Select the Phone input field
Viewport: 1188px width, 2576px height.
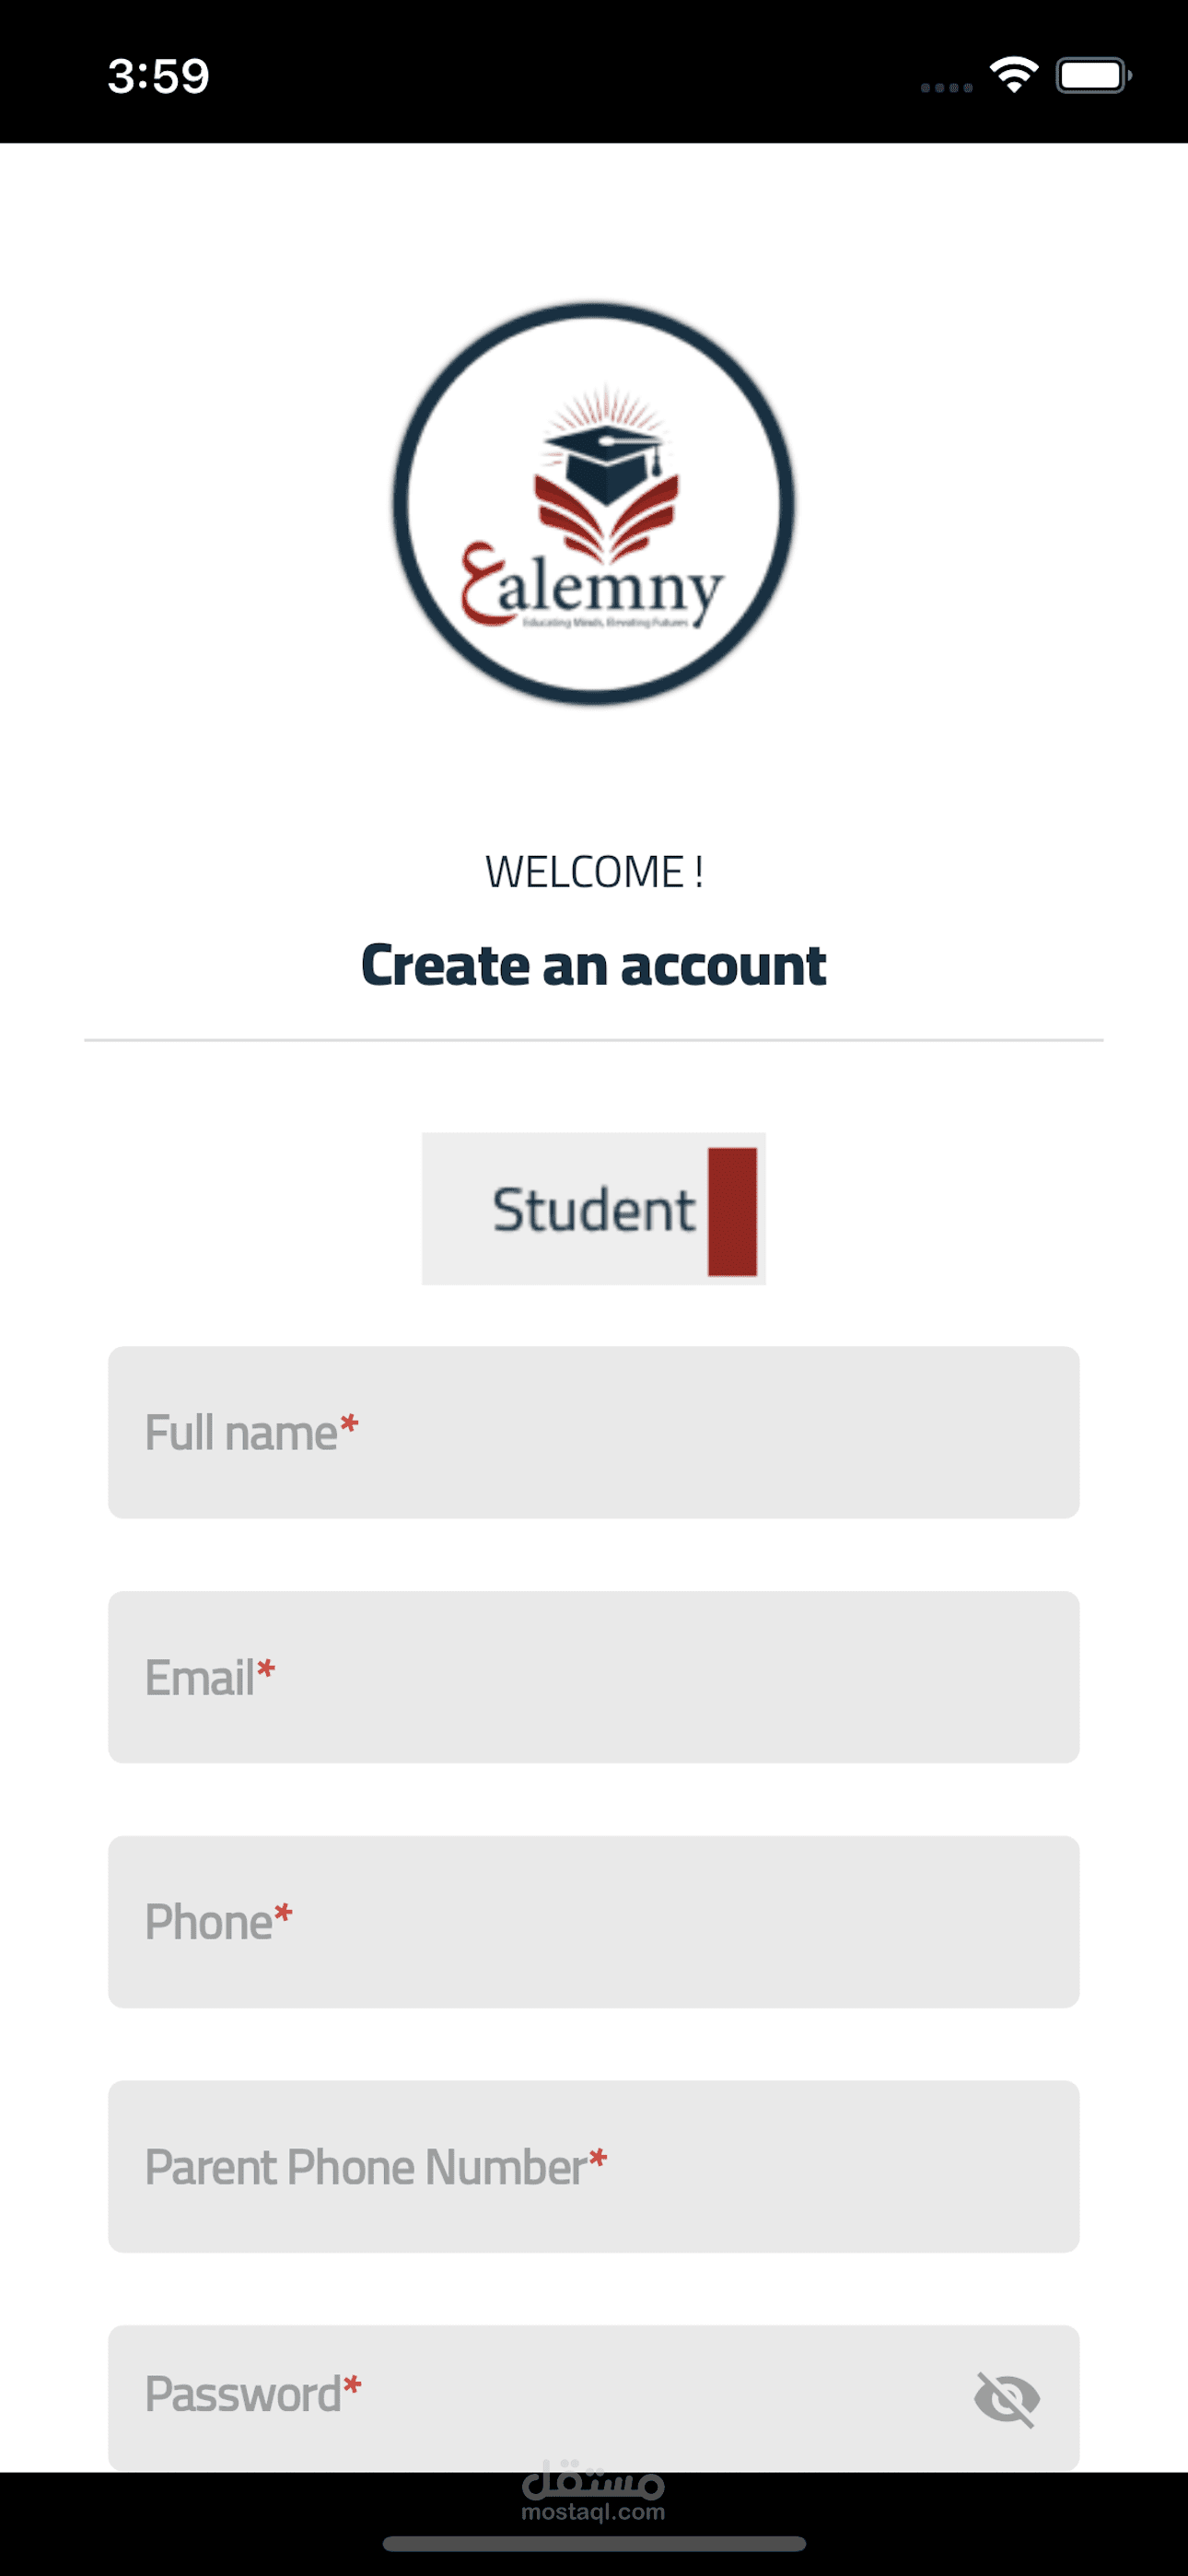coord(593,1921)
